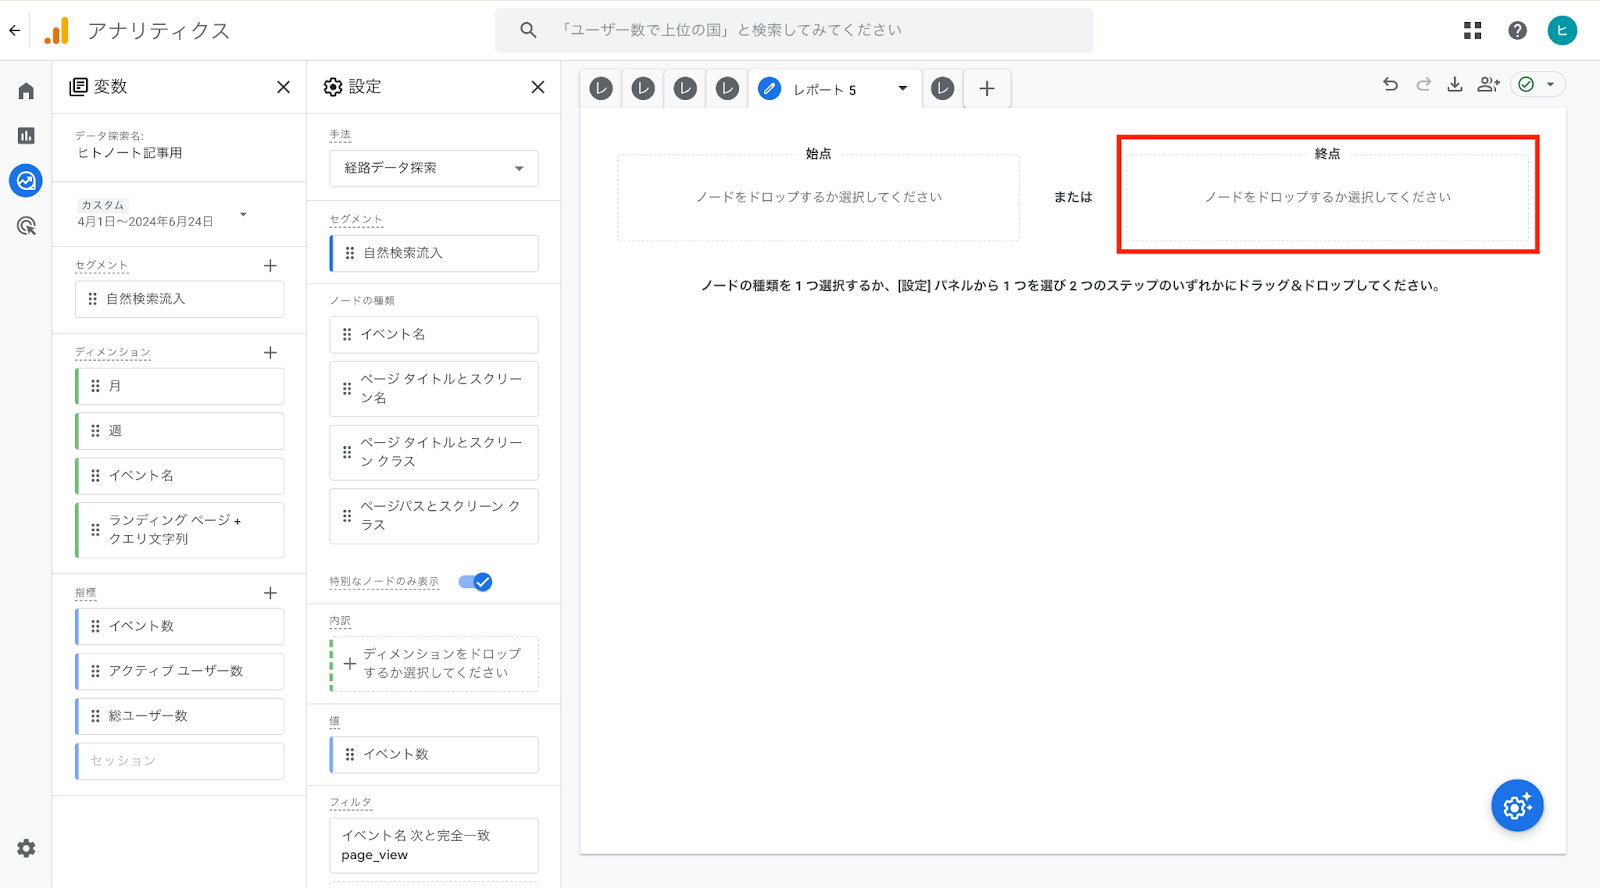1600x888 pixels.
Task: Select the greyed セッション metric
Action: click(180, 761)
